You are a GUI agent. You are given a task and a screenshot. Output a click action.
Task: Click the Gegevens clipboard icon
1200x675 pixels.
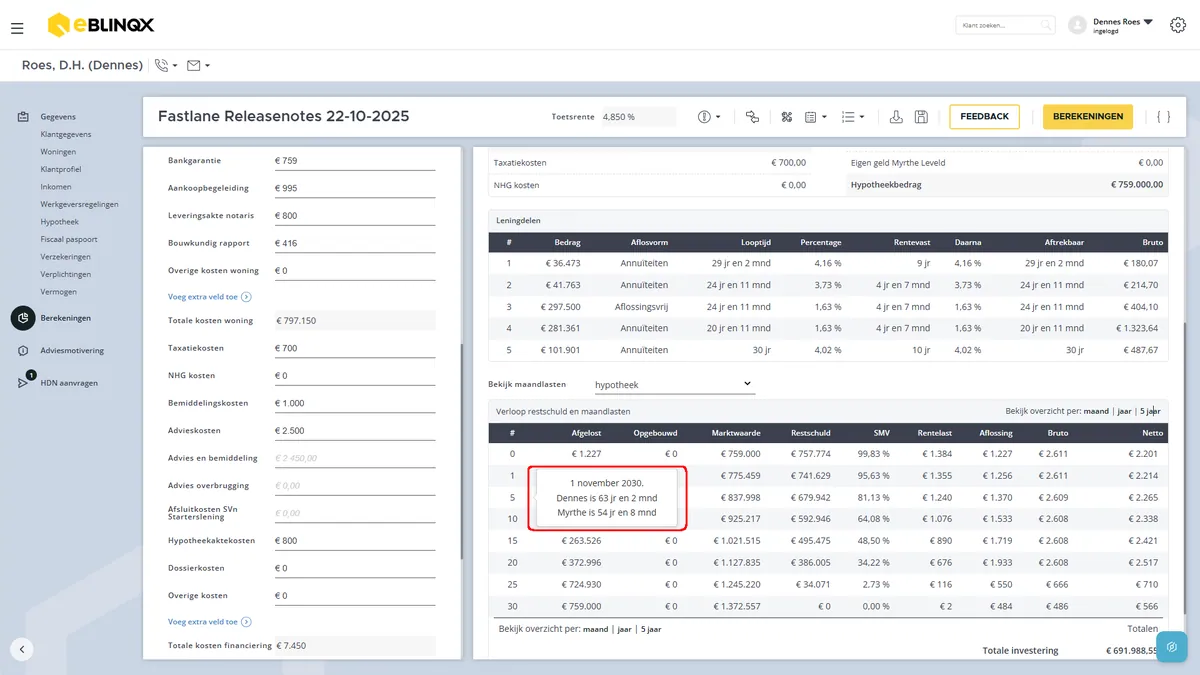22,117
